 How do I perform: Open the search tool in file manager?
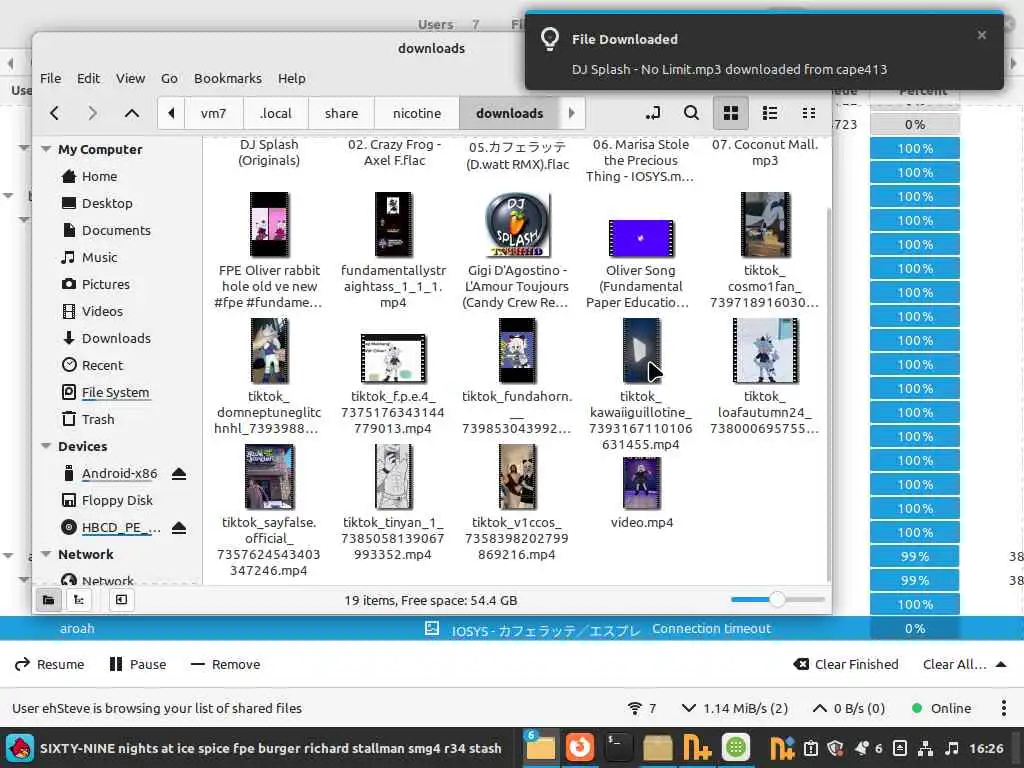point(691,114)
